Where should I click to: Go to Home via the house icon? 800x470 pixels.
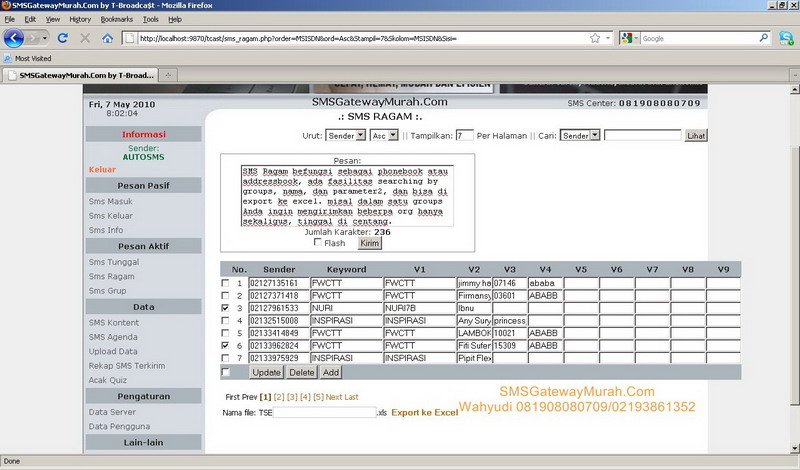(107, 38)
